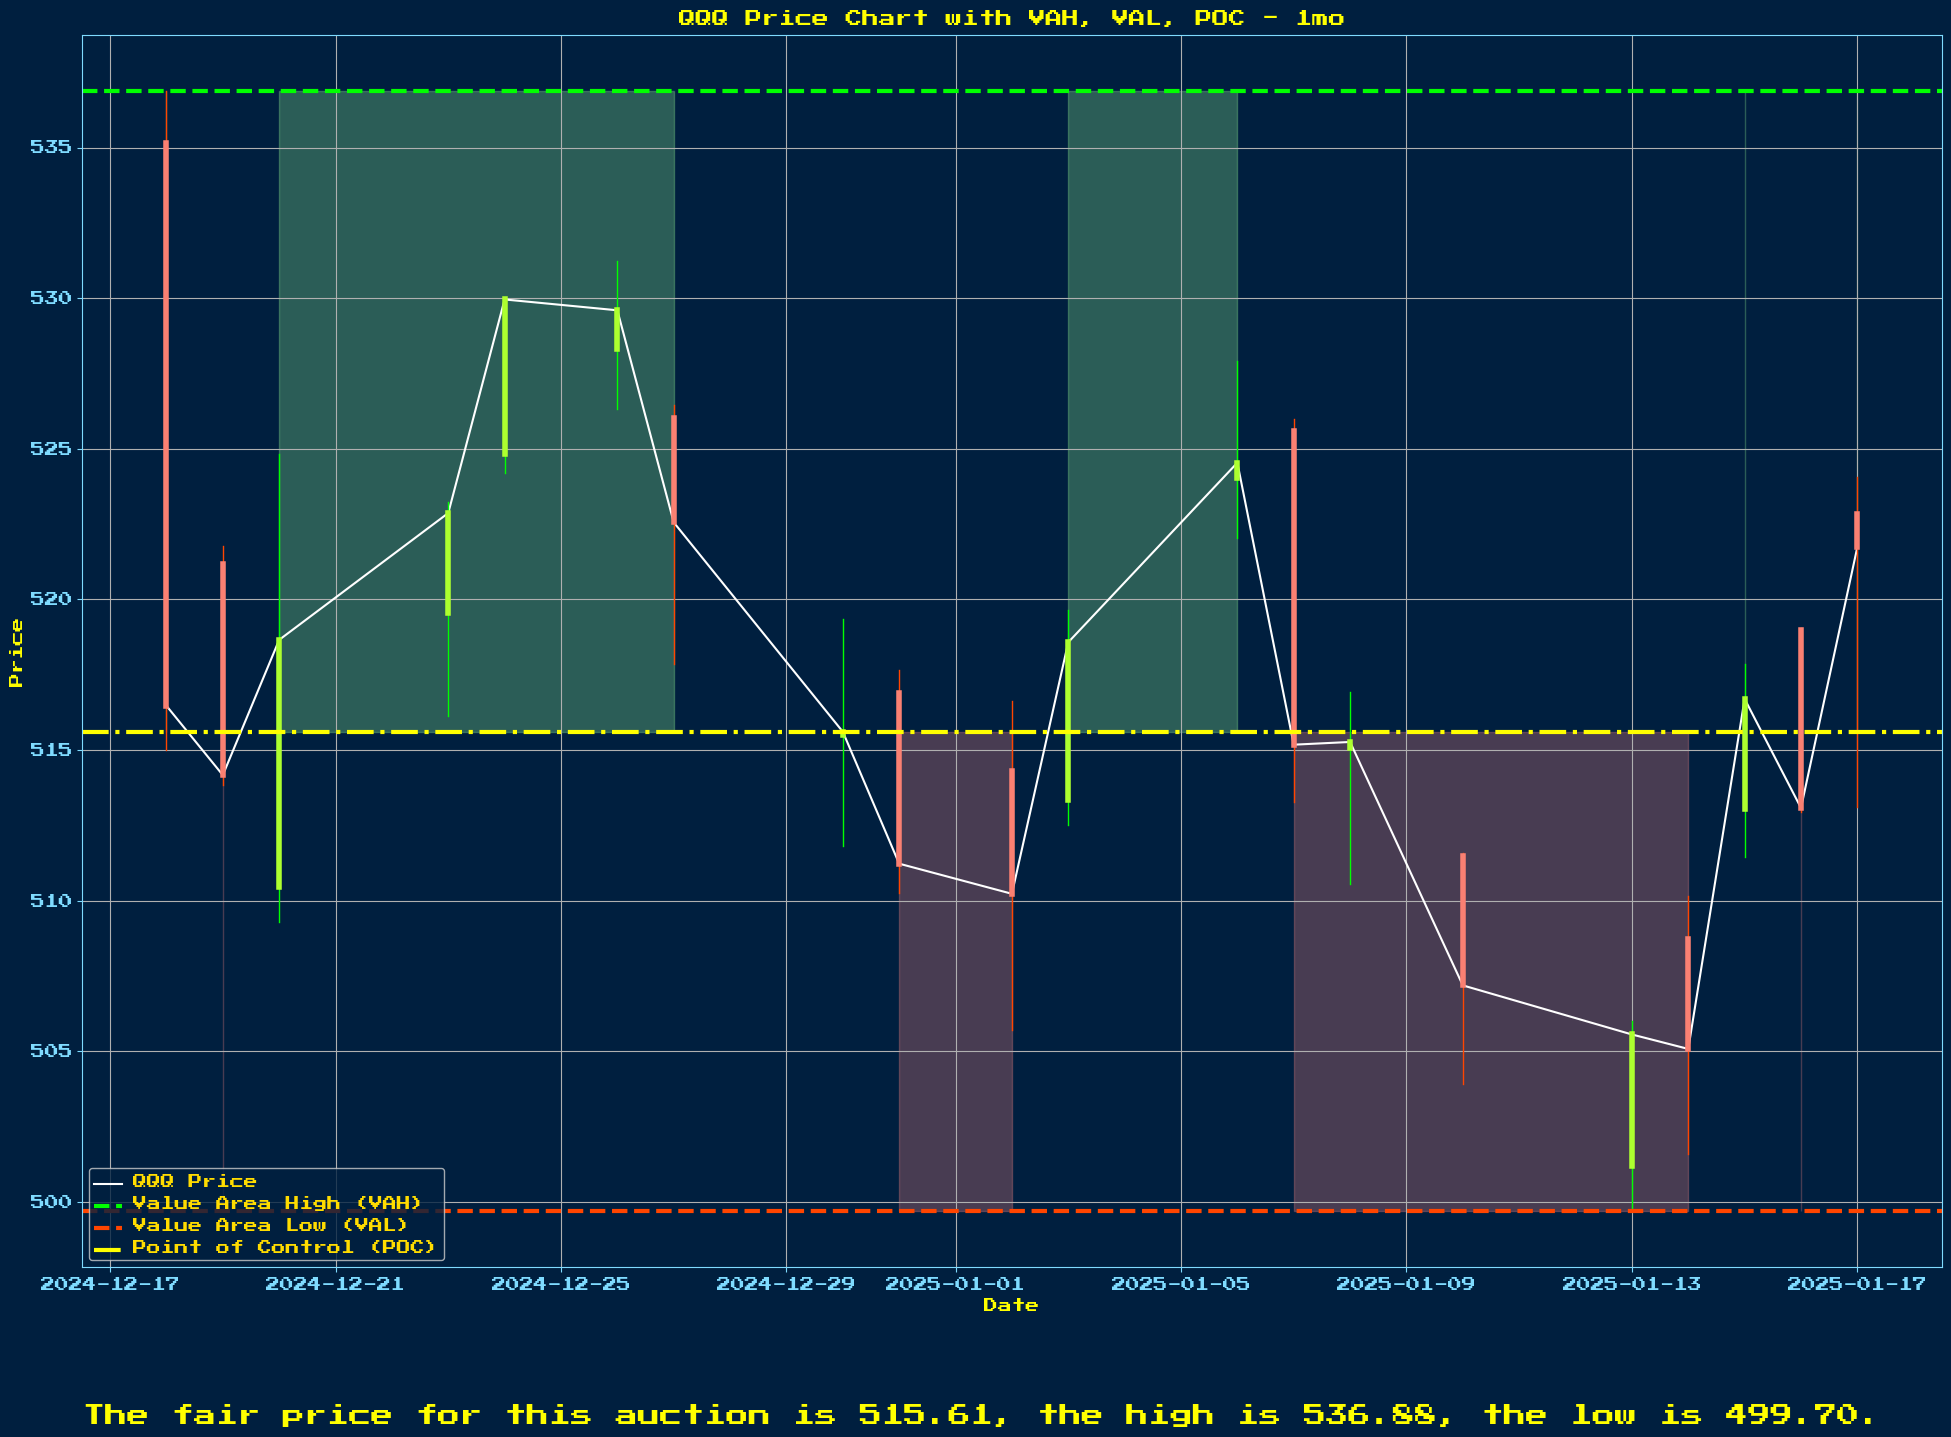Click the Price y-axis title
This screenshot has height=1437, width=1951.
(15, 653)
